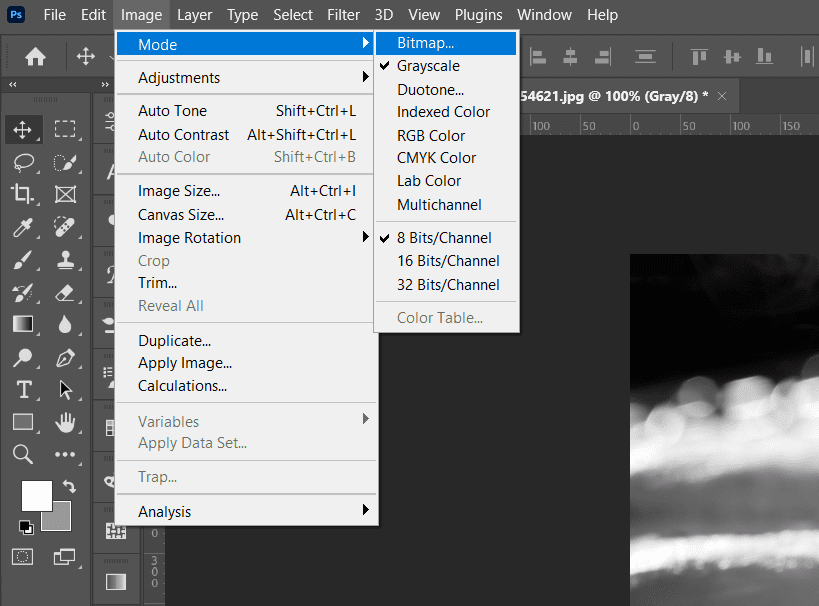Screen dimensions: 819x606
Task: Select the Eraser tool
Action: point(65,293)
